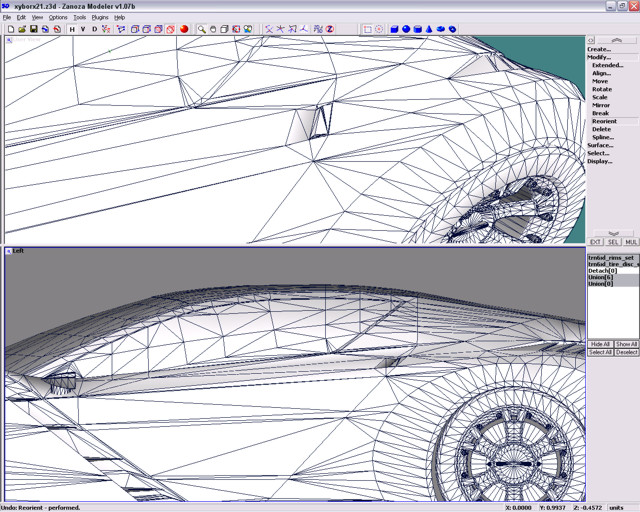Screen dimensions: 640x512
Task: Select the magnifier zoom tool
Action: pos(201,29)
